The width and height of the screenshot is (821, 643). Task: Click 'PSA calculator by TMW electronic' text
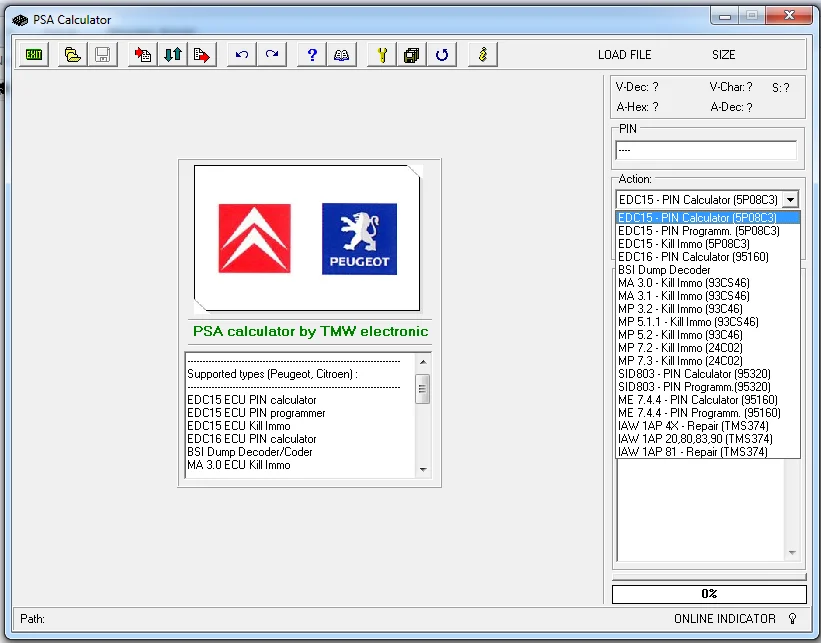pyautogui.click(x=310, y=331)
